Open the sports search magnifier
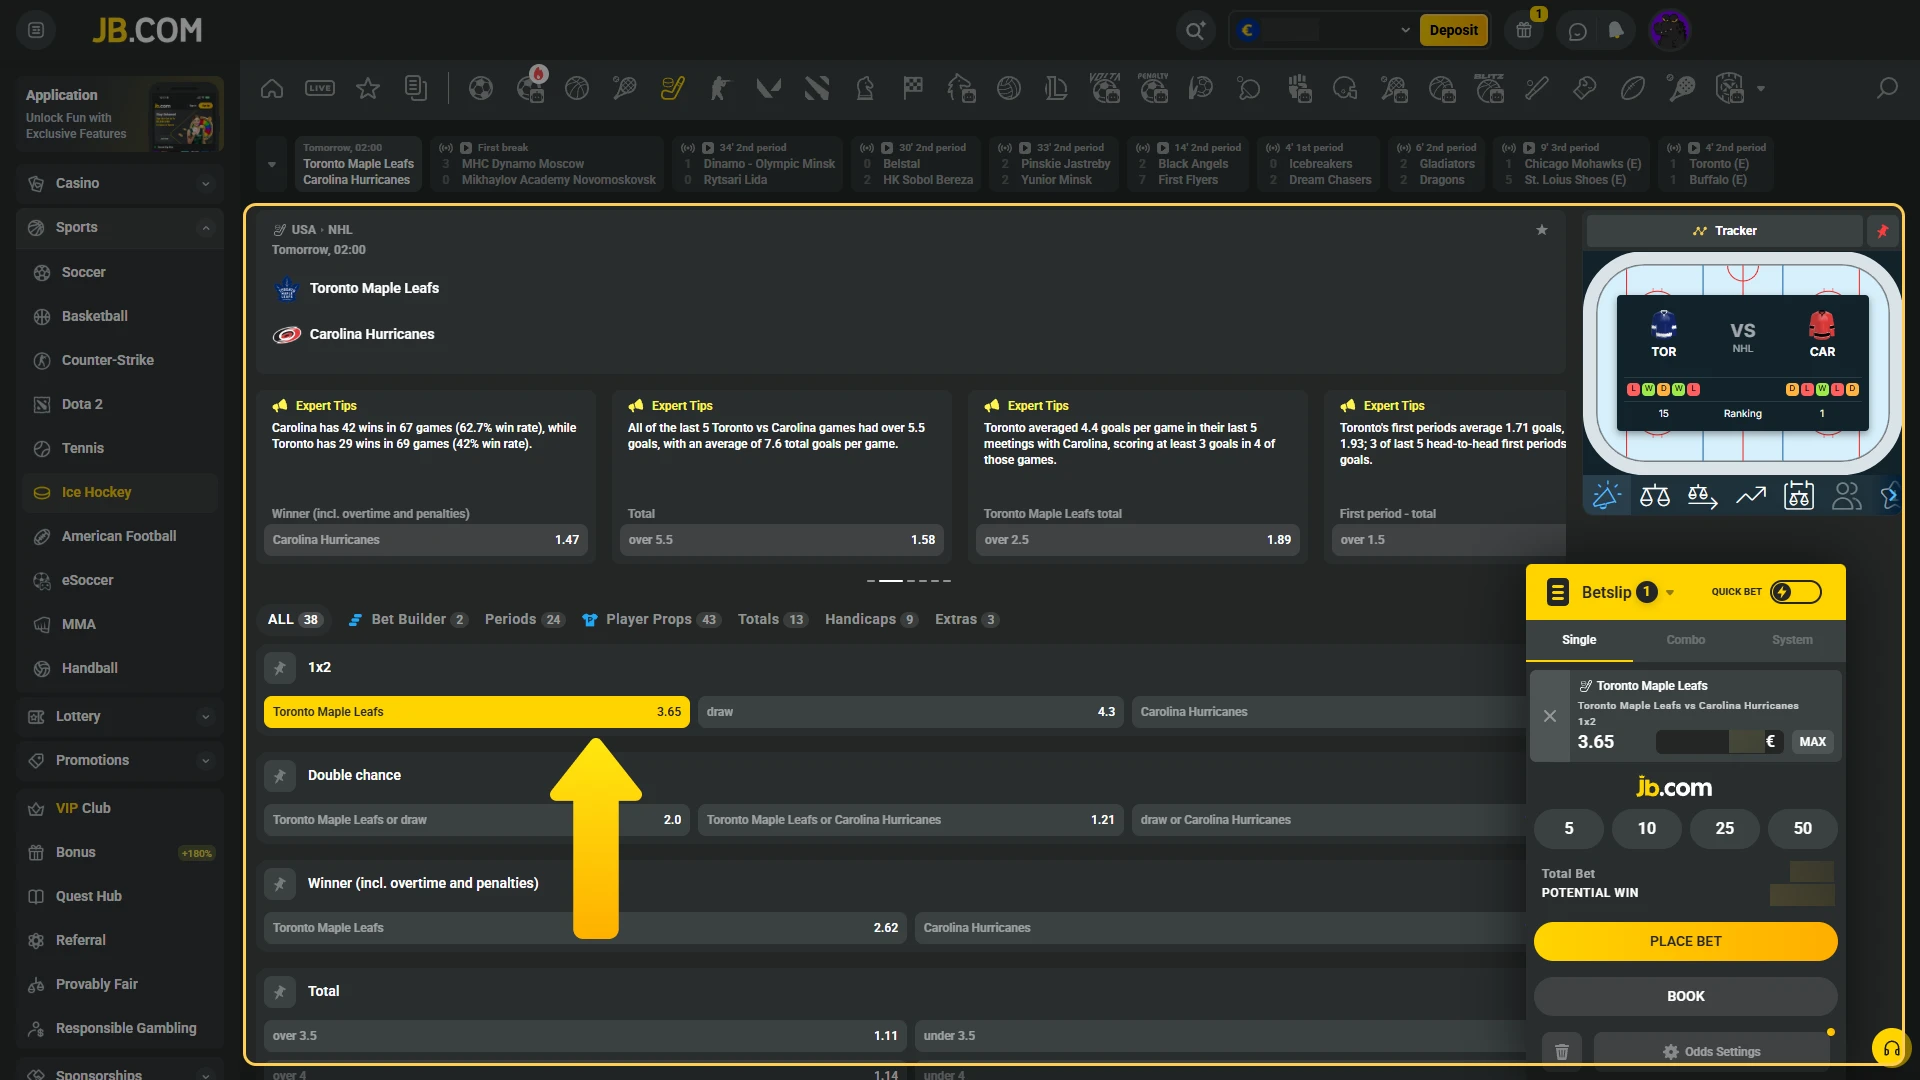The width and height of the screenshot is (1920, 1080). pyautogui.click(x=1887, y=89)
